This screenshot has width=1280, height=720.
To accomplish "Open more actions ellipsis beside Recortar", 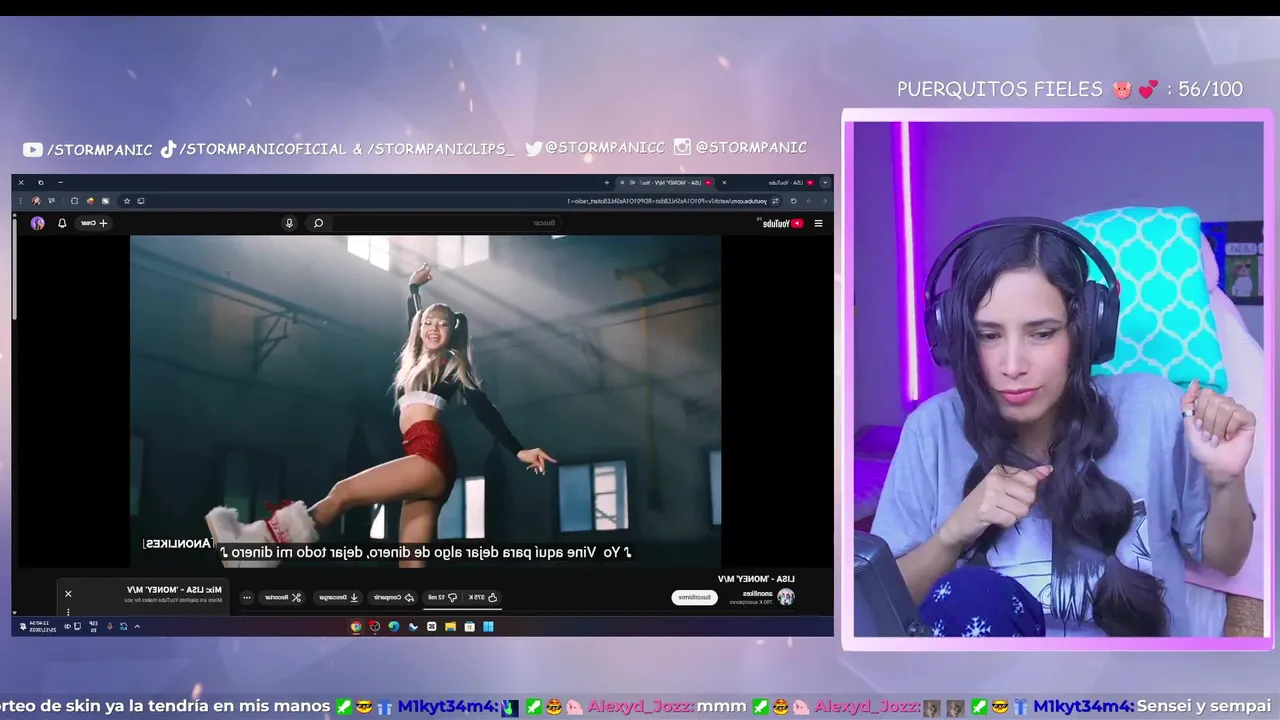I will (247, 597).
